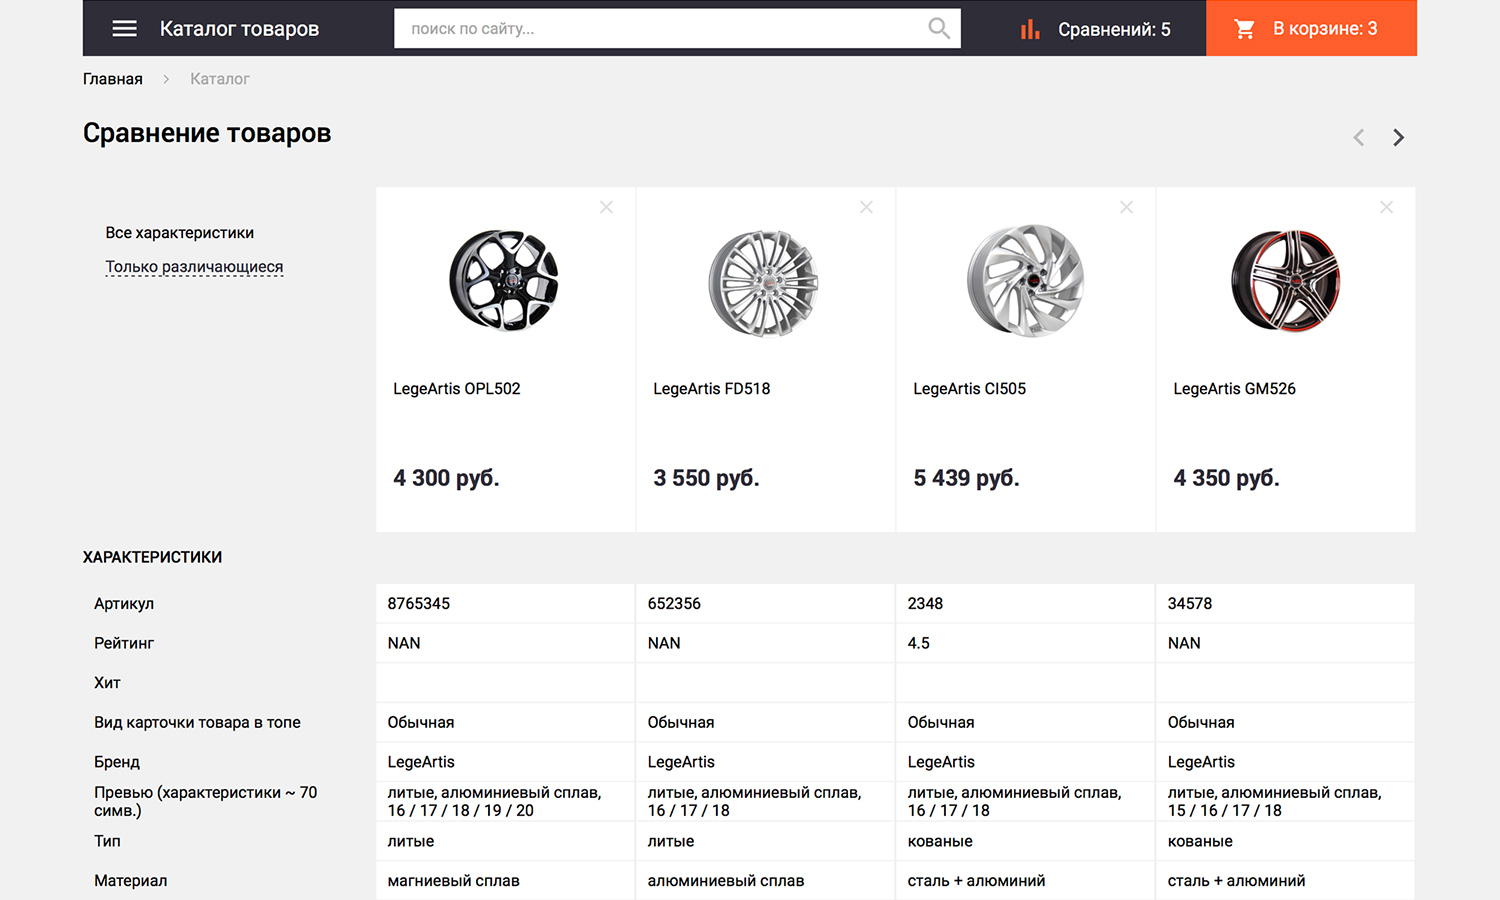The width and height of the screenshot is (1500, 900).
Task: Click the search magnifier icon
Action: 938,28
